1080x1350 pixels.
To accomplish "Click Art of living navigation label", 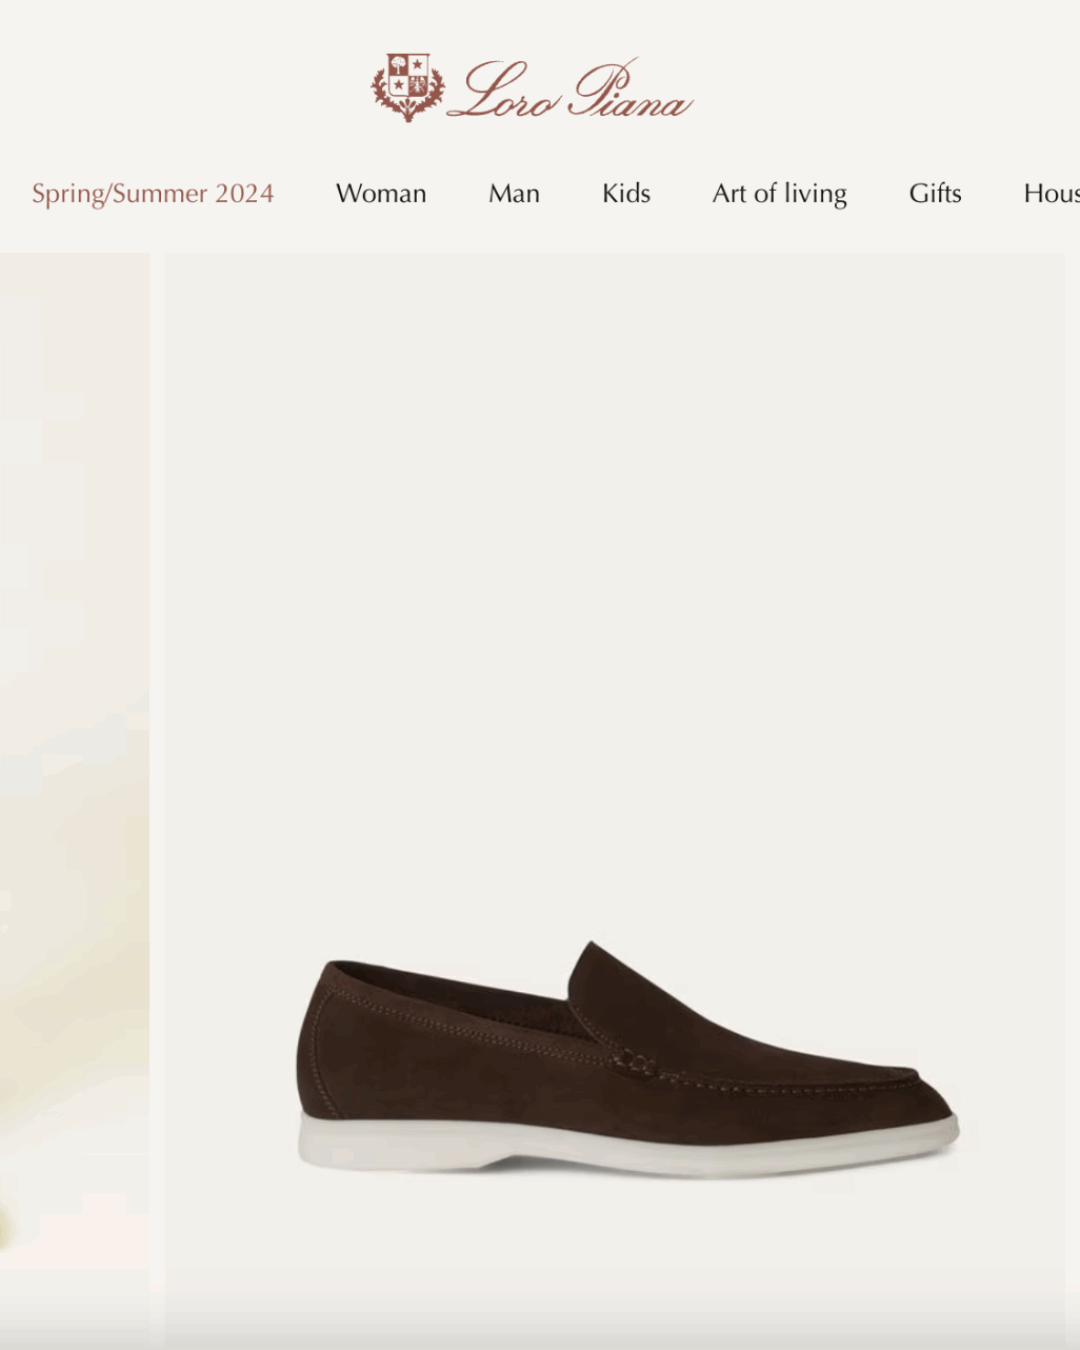I will tap(779, 193).
